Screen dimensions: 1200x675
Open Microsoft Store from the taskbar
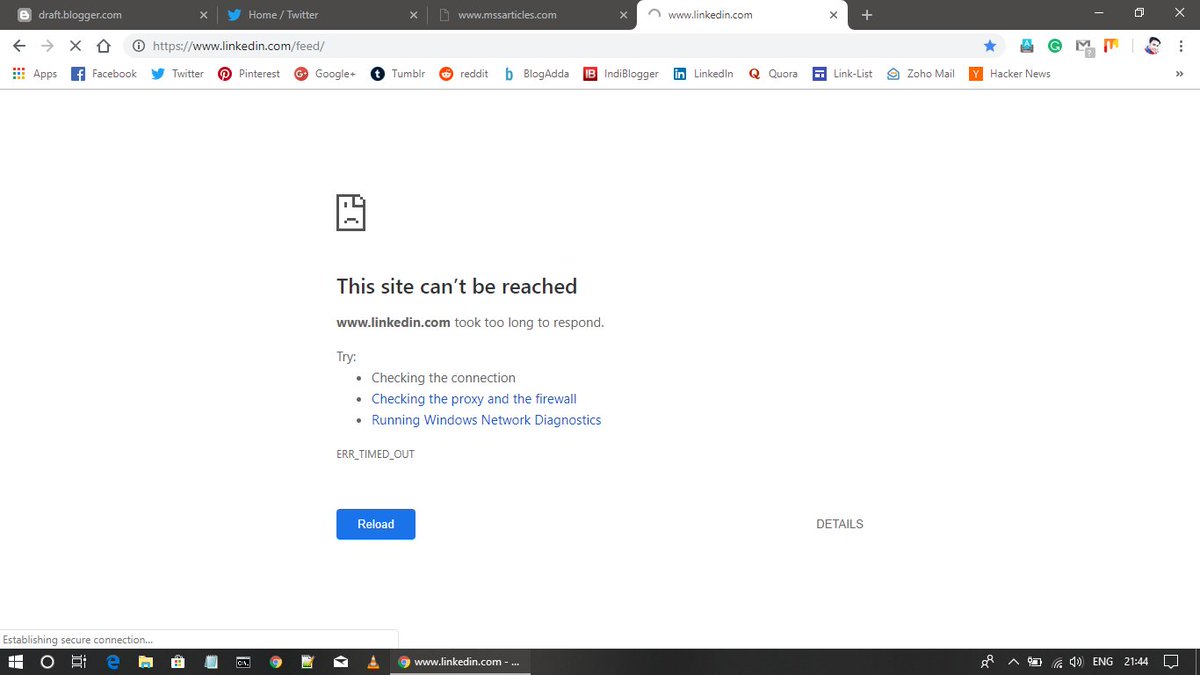[178, 661]
